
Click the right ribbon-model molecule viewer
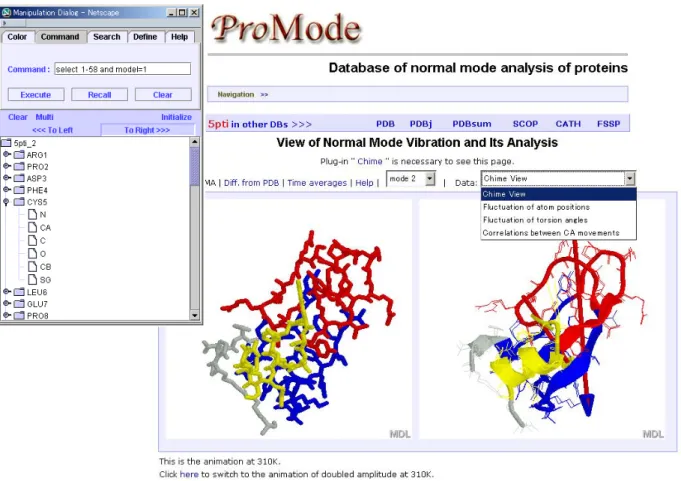[x=542, y=319]
